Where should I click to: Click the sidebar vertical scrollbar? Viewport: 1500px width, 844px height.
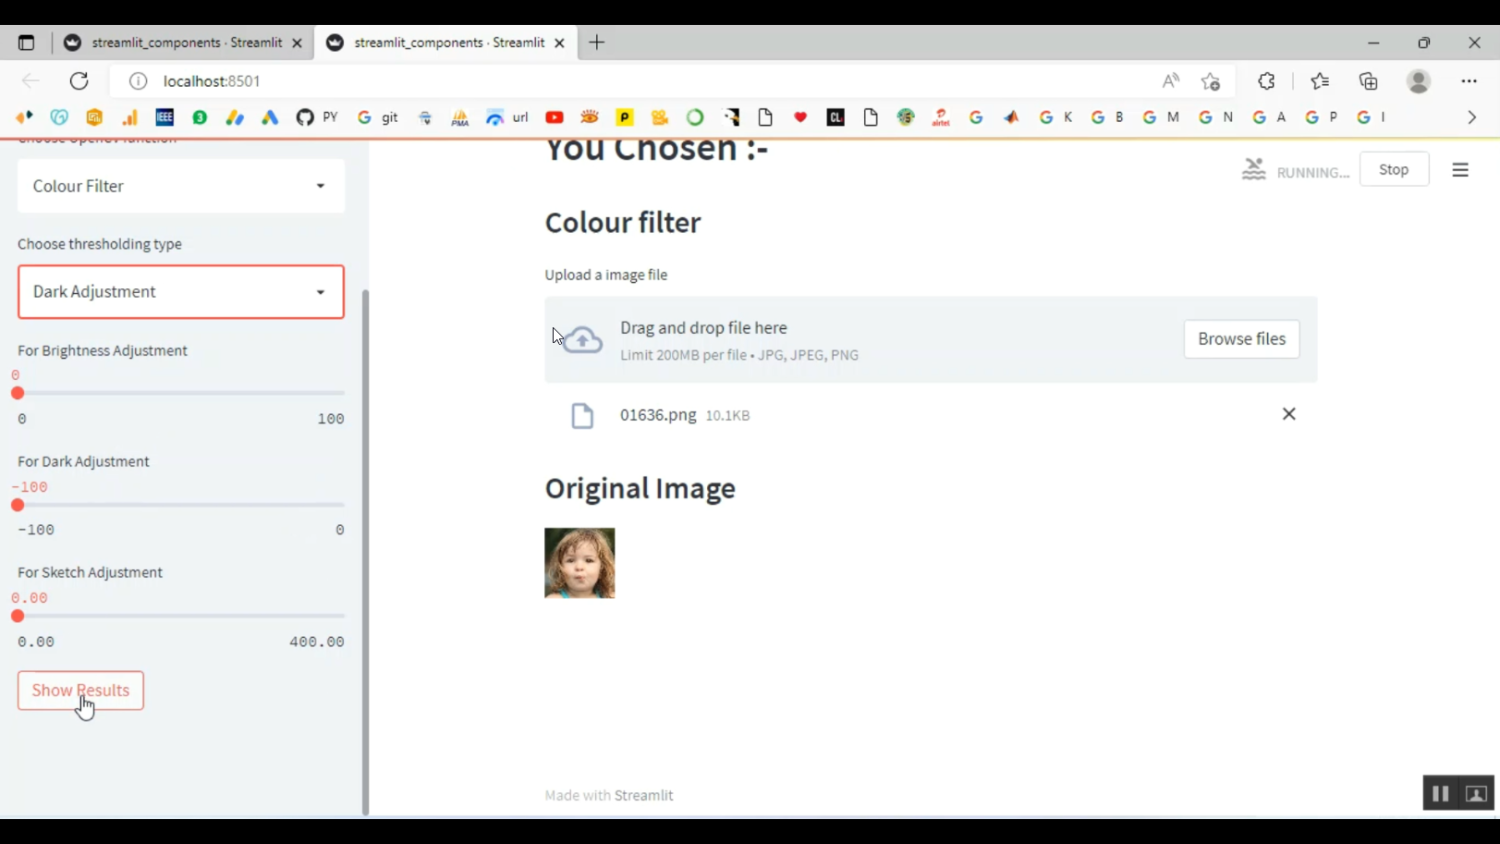point(365,551)
